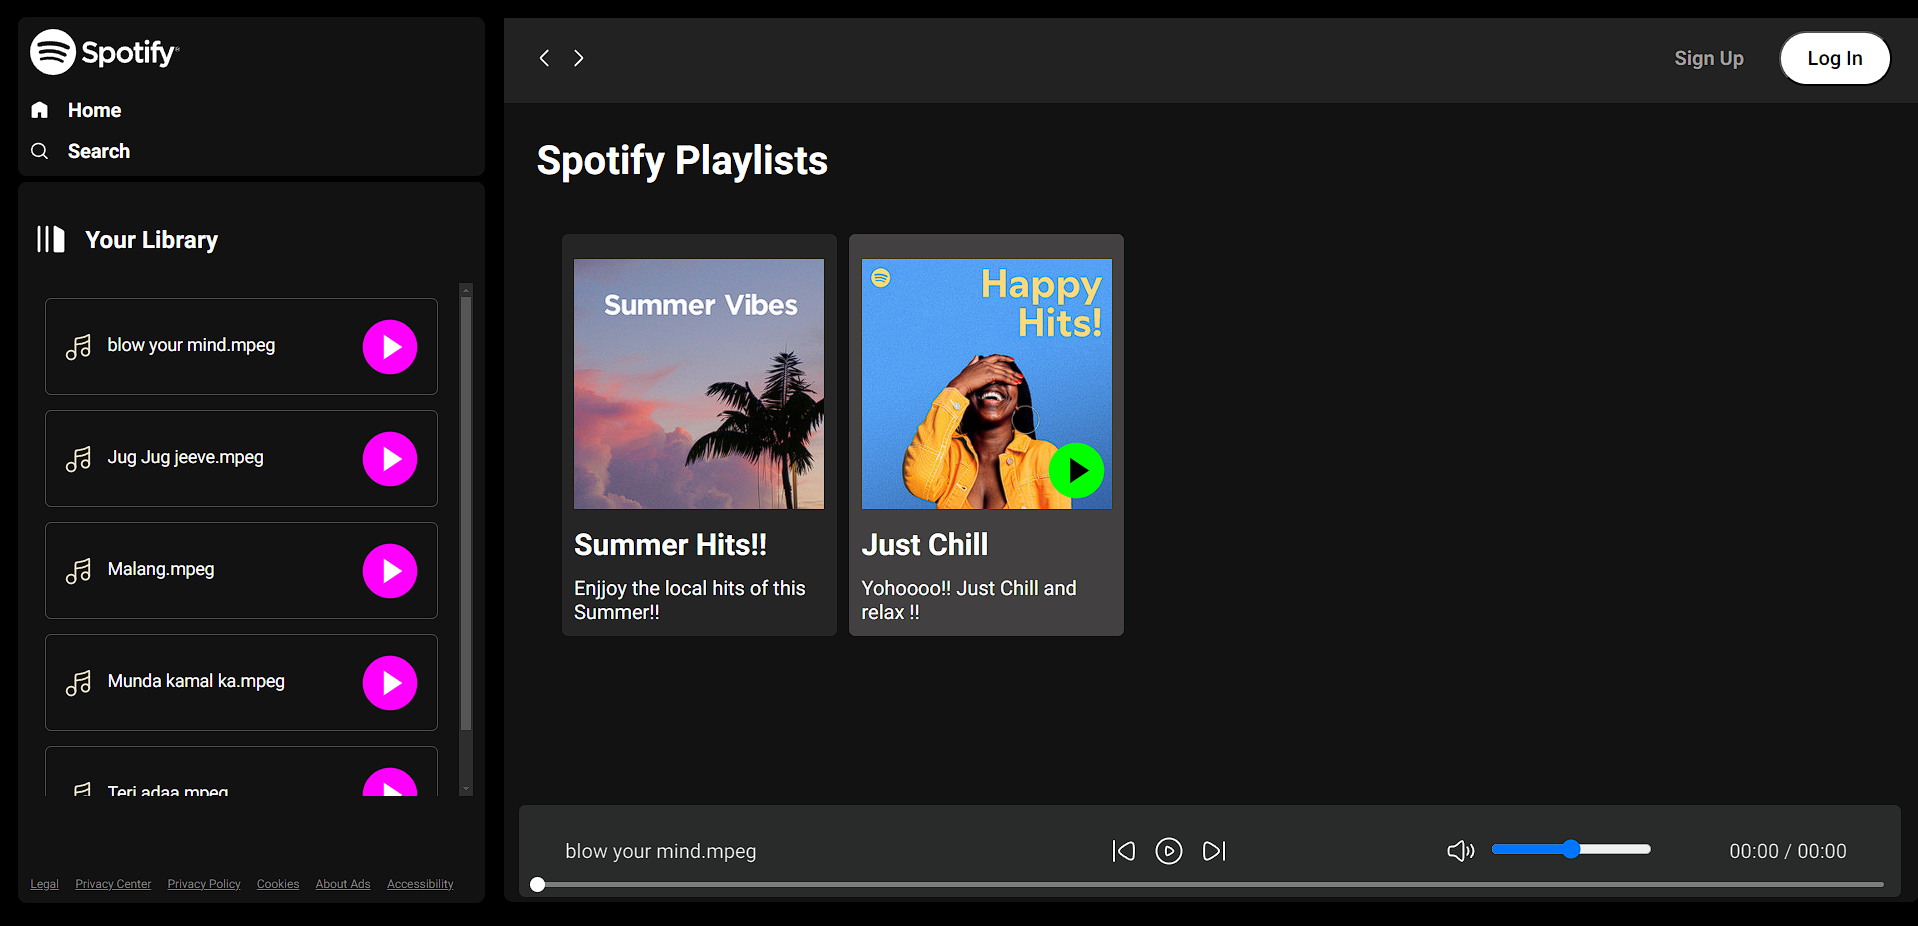Select the Munda kamal ka.mpeg track name
The image size is (1918, 926).
196,681
